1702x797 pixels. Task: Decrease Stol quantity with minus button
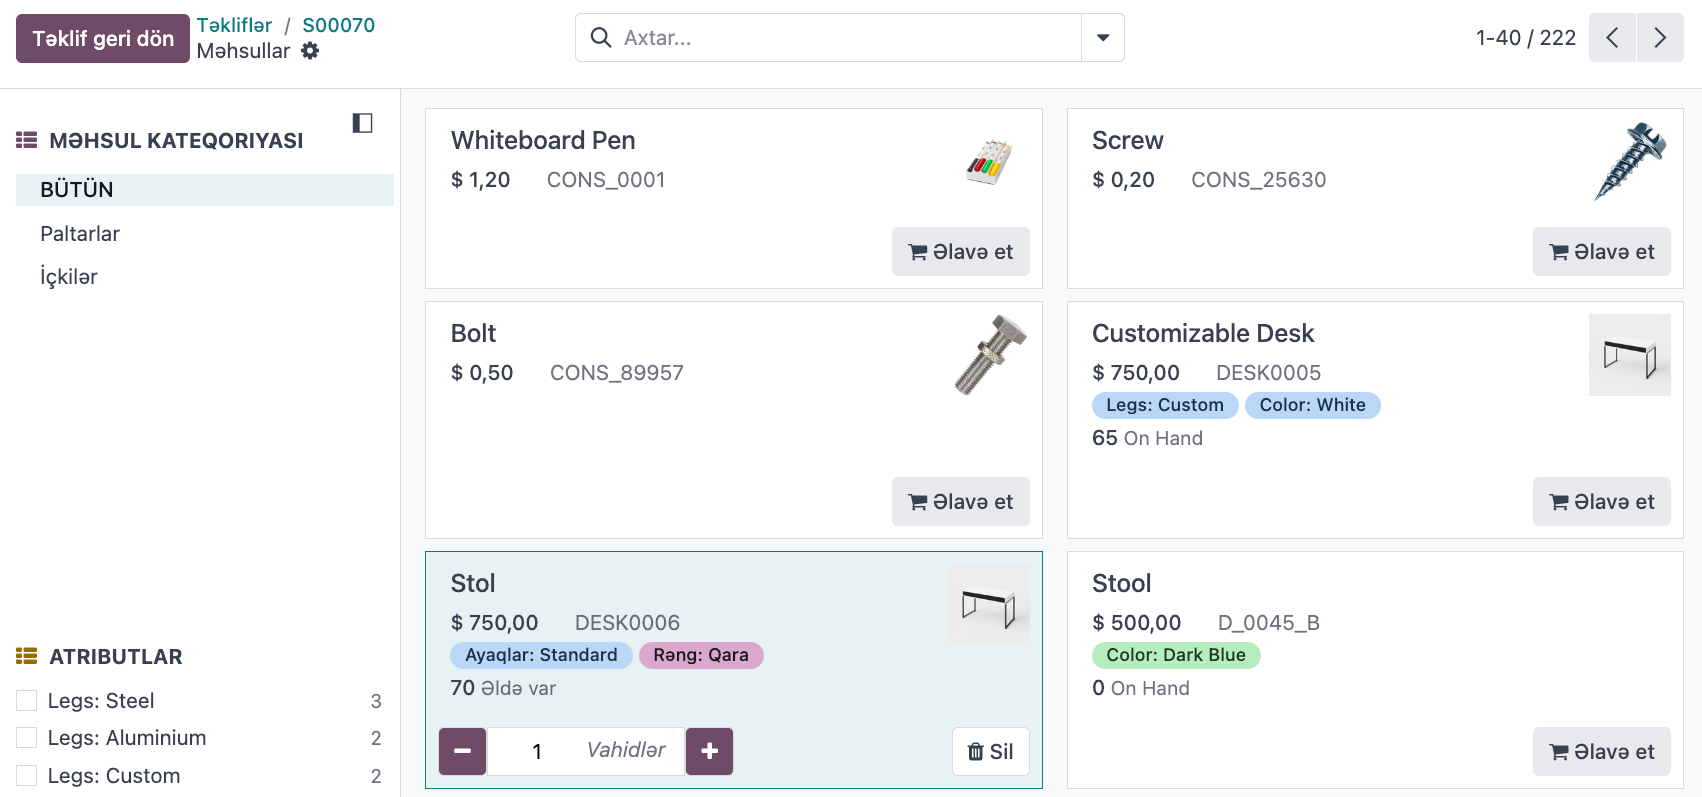tap(463, 751)
